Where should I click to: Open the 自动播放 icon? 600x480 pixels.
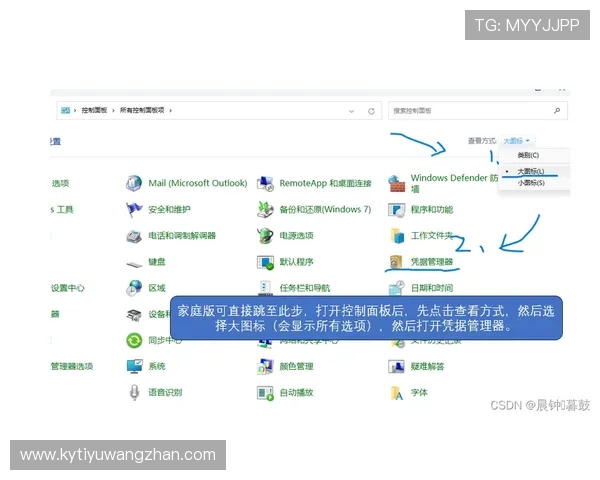pyautogui.click(x=265, y=393)
